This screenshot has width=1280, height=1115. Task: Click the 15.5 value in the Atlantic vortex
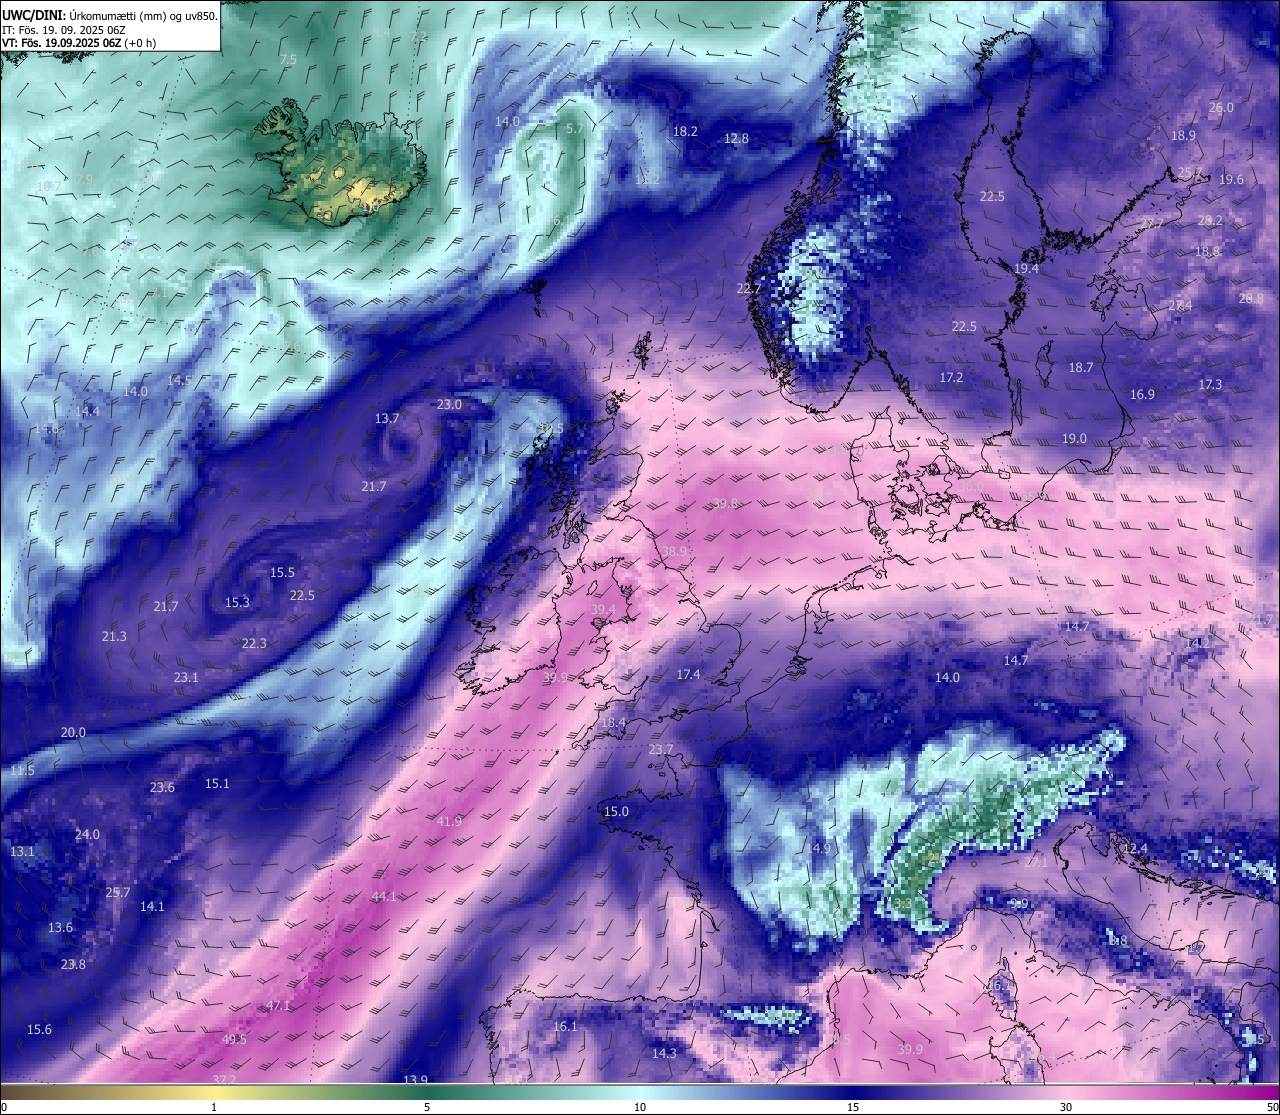click(x=282, y=573)
